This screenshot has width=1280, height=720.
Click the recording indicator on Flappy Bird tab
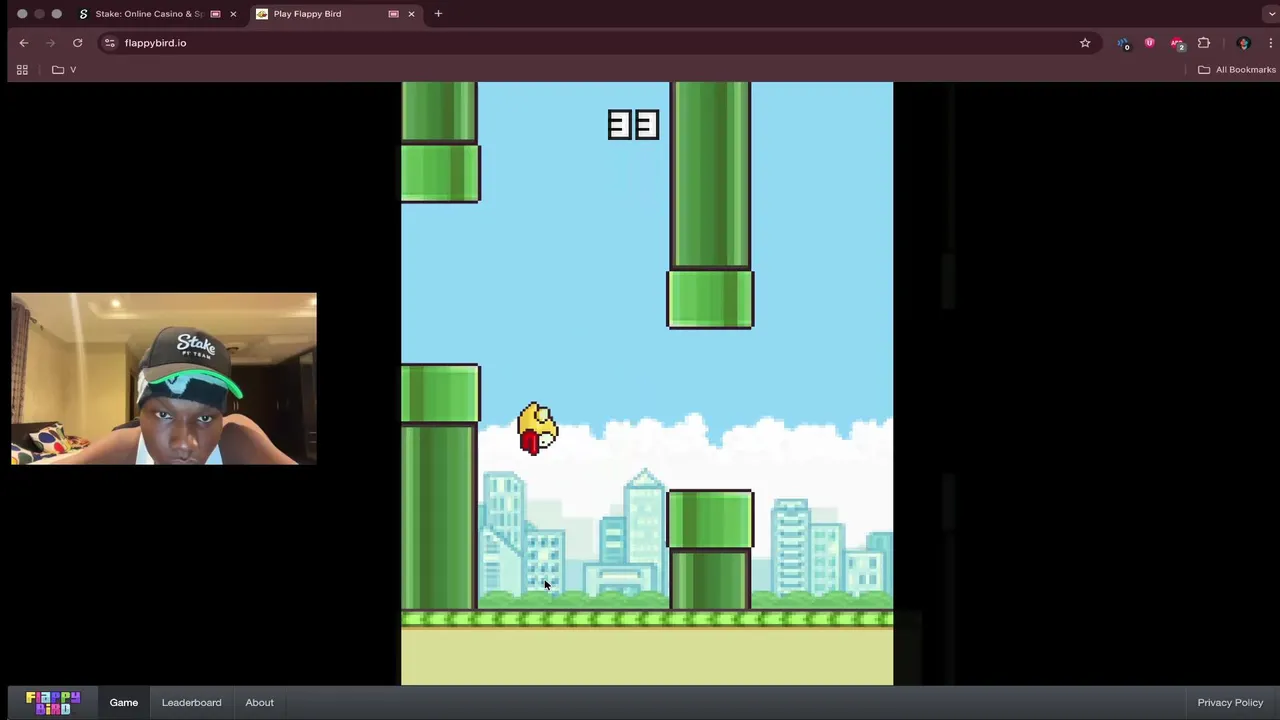393,14
